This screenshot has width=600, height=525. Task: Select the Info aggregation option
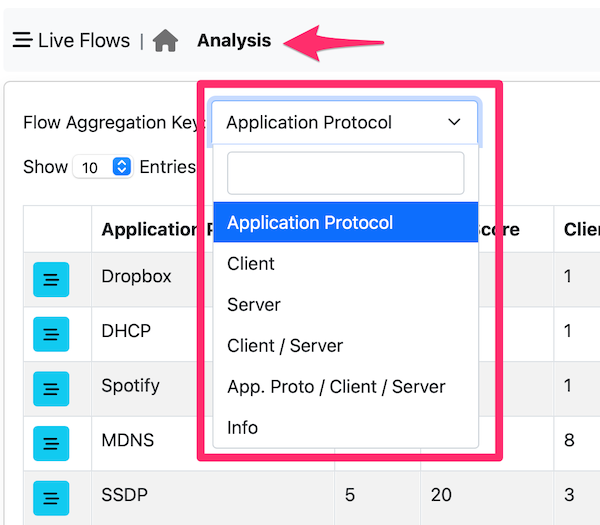[346, 427]
